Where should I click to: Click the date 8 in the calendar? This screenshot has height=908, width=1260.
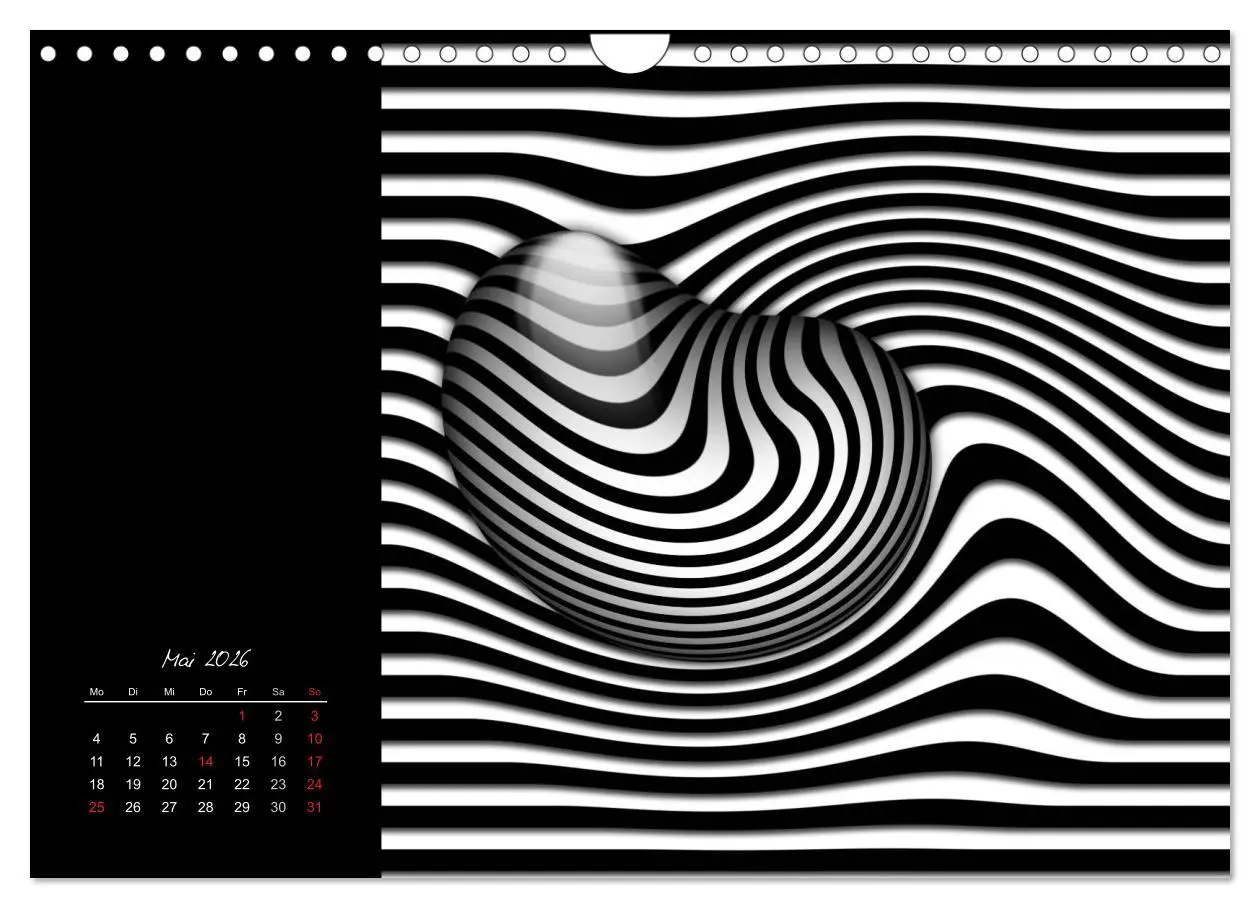click(x=242, y=739)
